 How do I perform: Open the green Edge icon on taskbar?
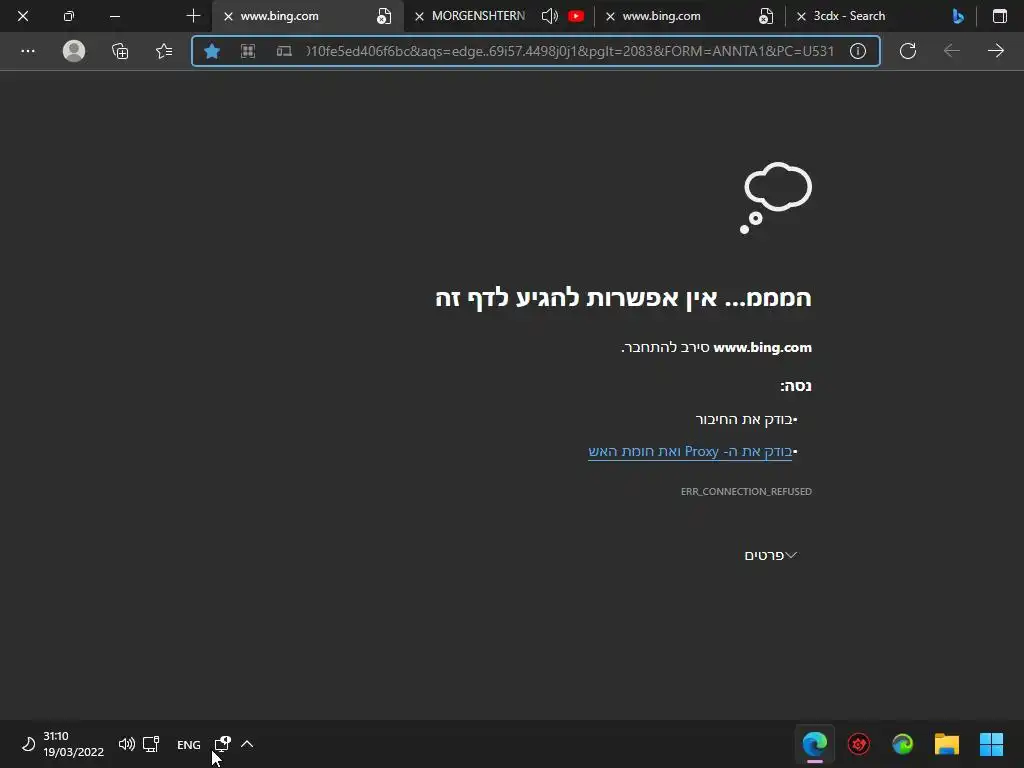[x=903, y=744]
